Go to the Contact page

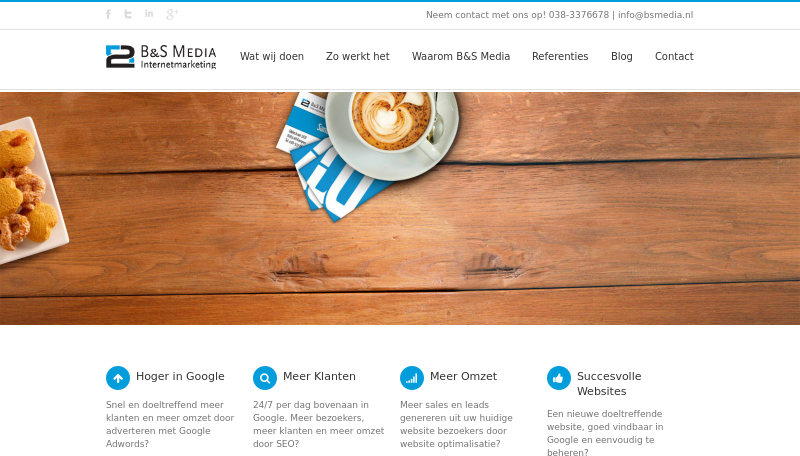coord(674,56)
